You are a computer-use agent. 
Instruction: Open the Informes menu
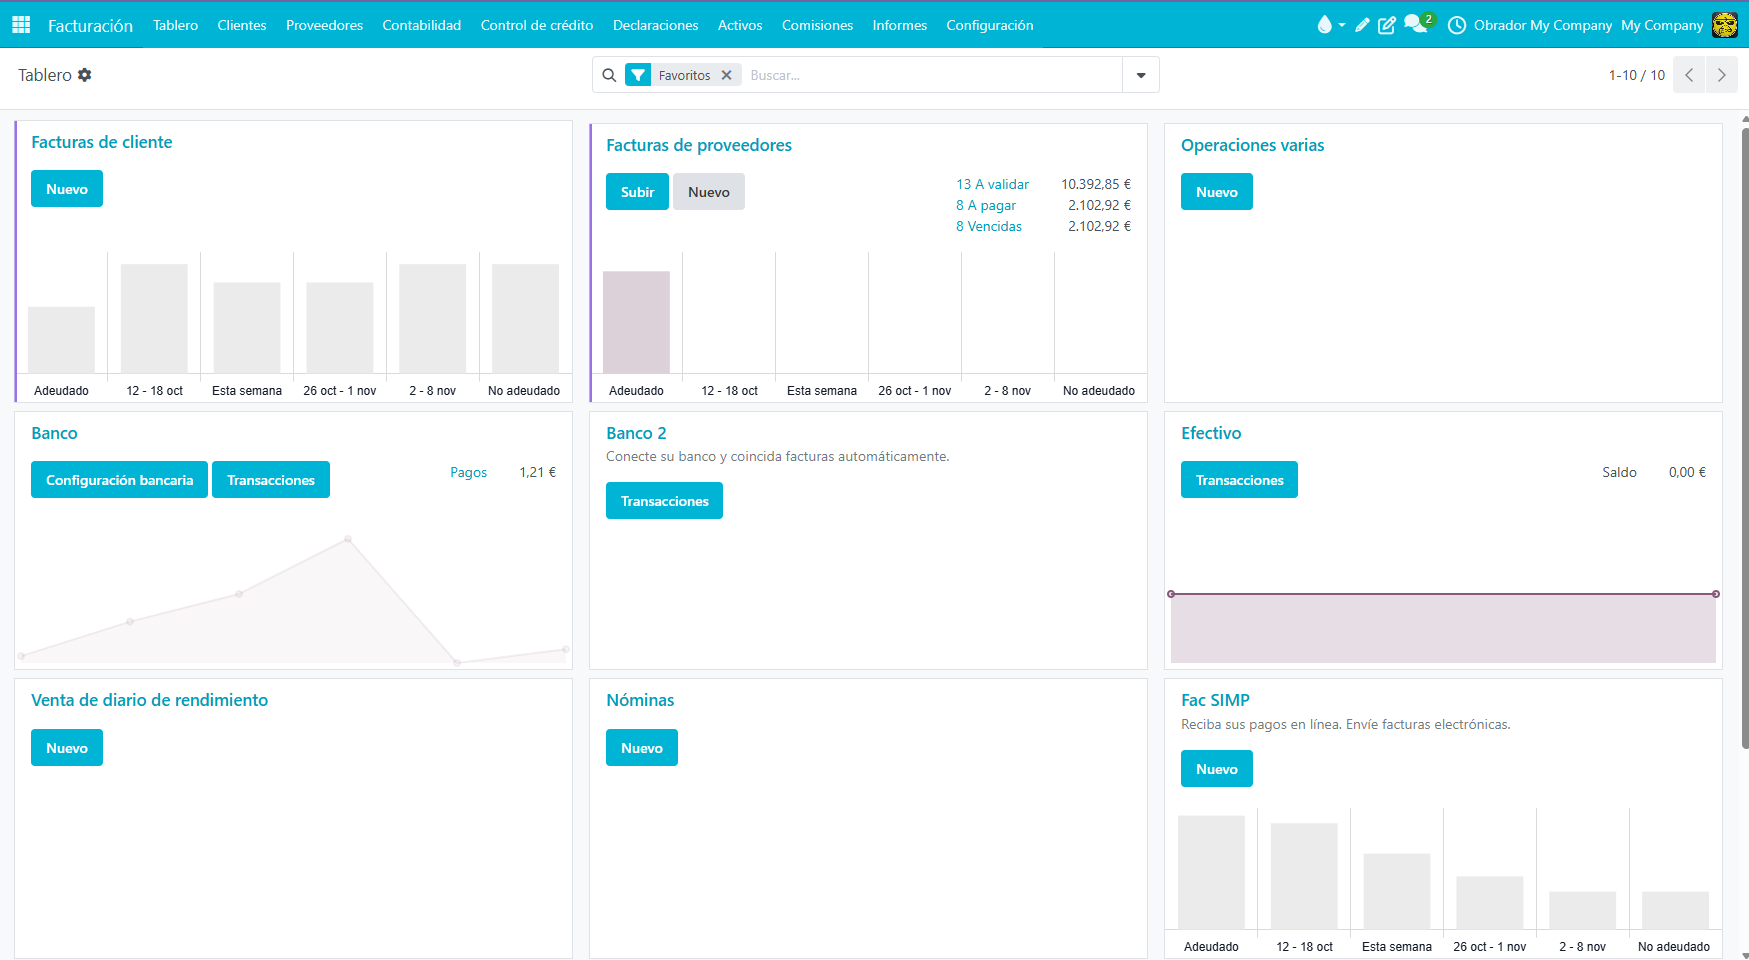click(x=900, y=25)
